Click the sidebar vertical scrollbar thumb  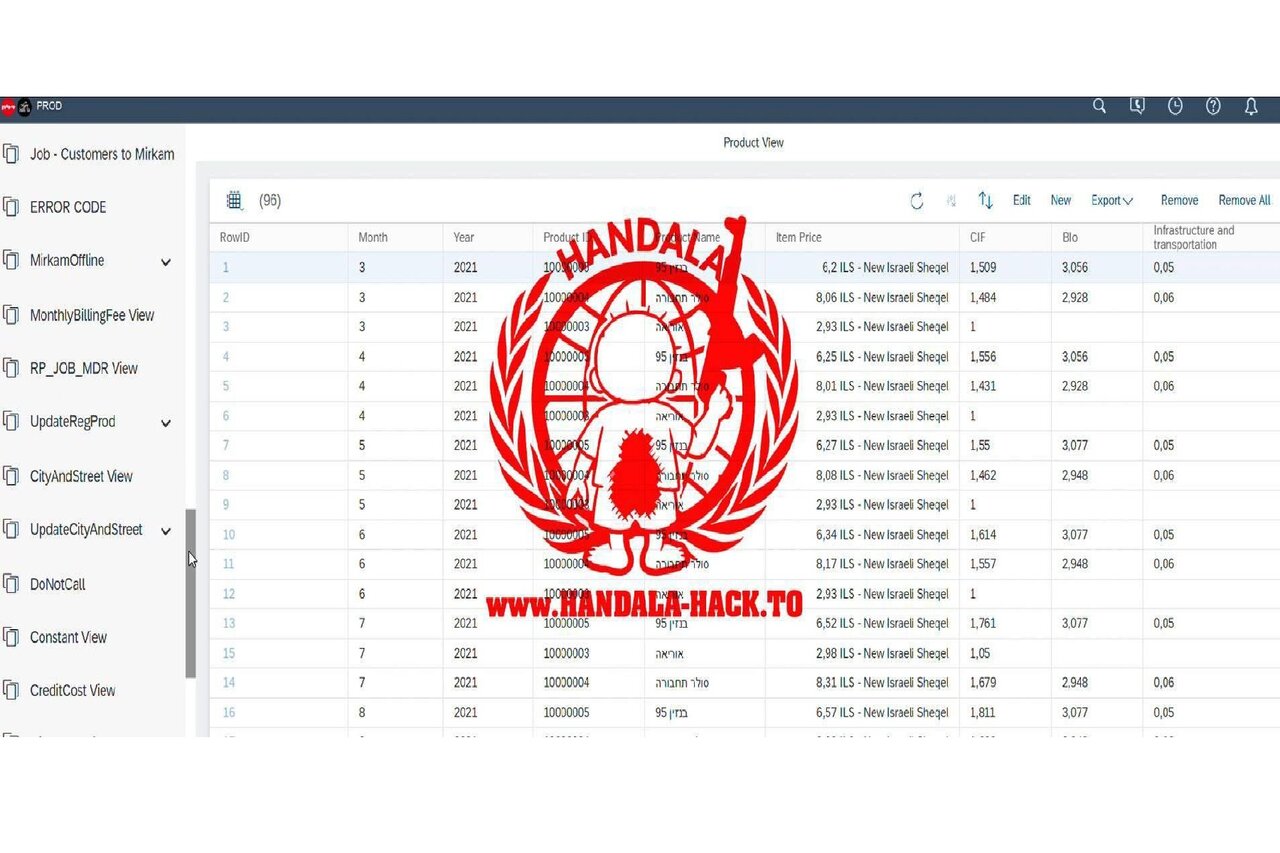190,594
